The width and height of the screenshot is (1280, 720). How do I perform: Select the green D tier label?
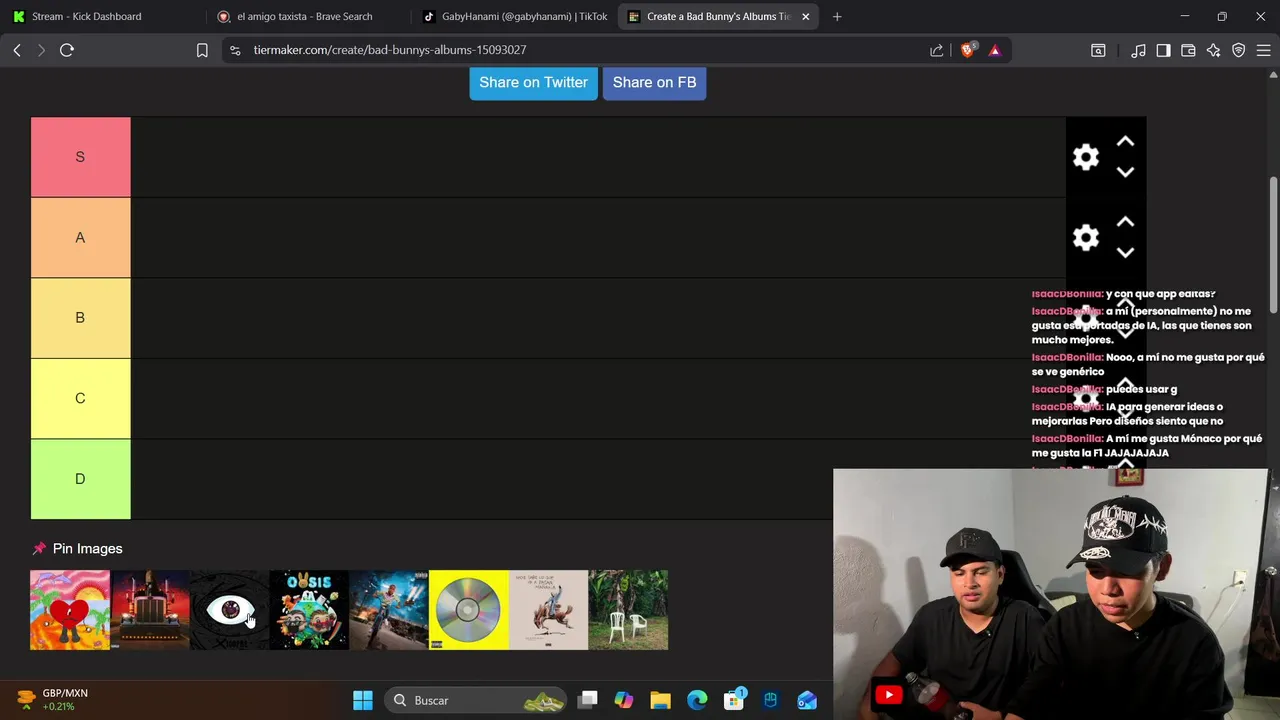click(x=80, y=479)
